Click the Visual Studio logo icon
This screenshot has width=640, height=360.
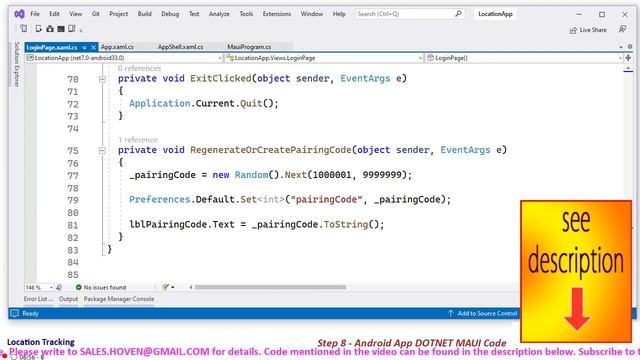pyautogui.click(x=19, y=14)
